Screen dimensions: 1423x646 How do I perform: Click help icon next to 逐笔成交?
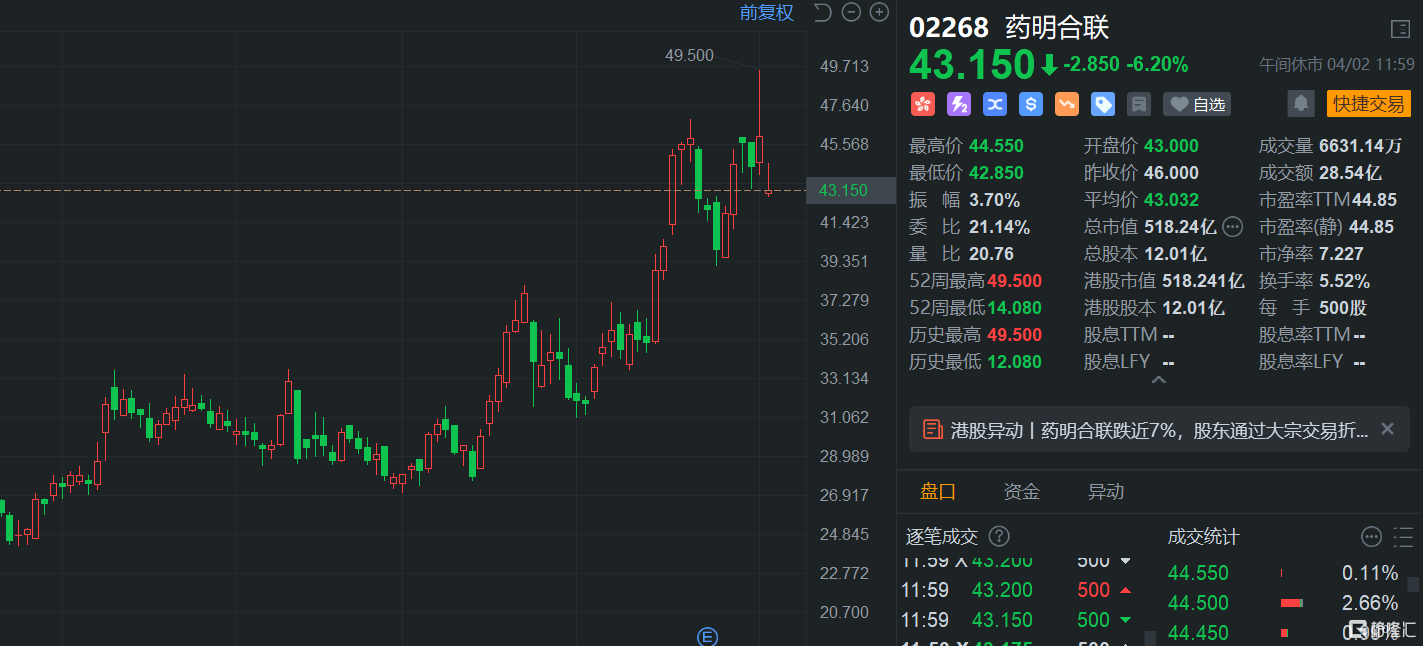pyautogui.click(x=998, y=537)
